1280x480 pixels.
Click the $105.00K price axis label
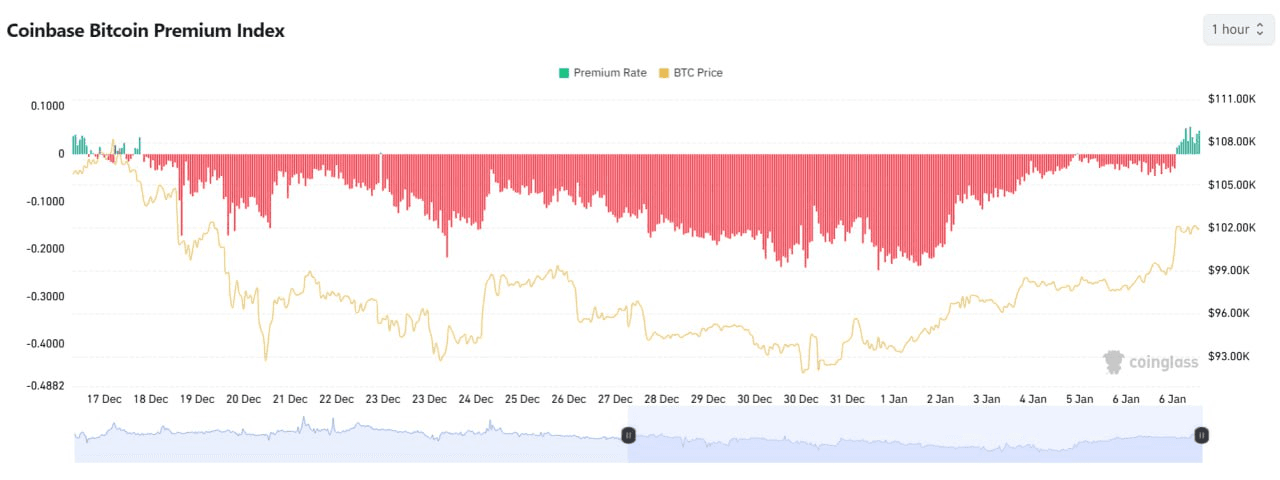coord(1231,185)
